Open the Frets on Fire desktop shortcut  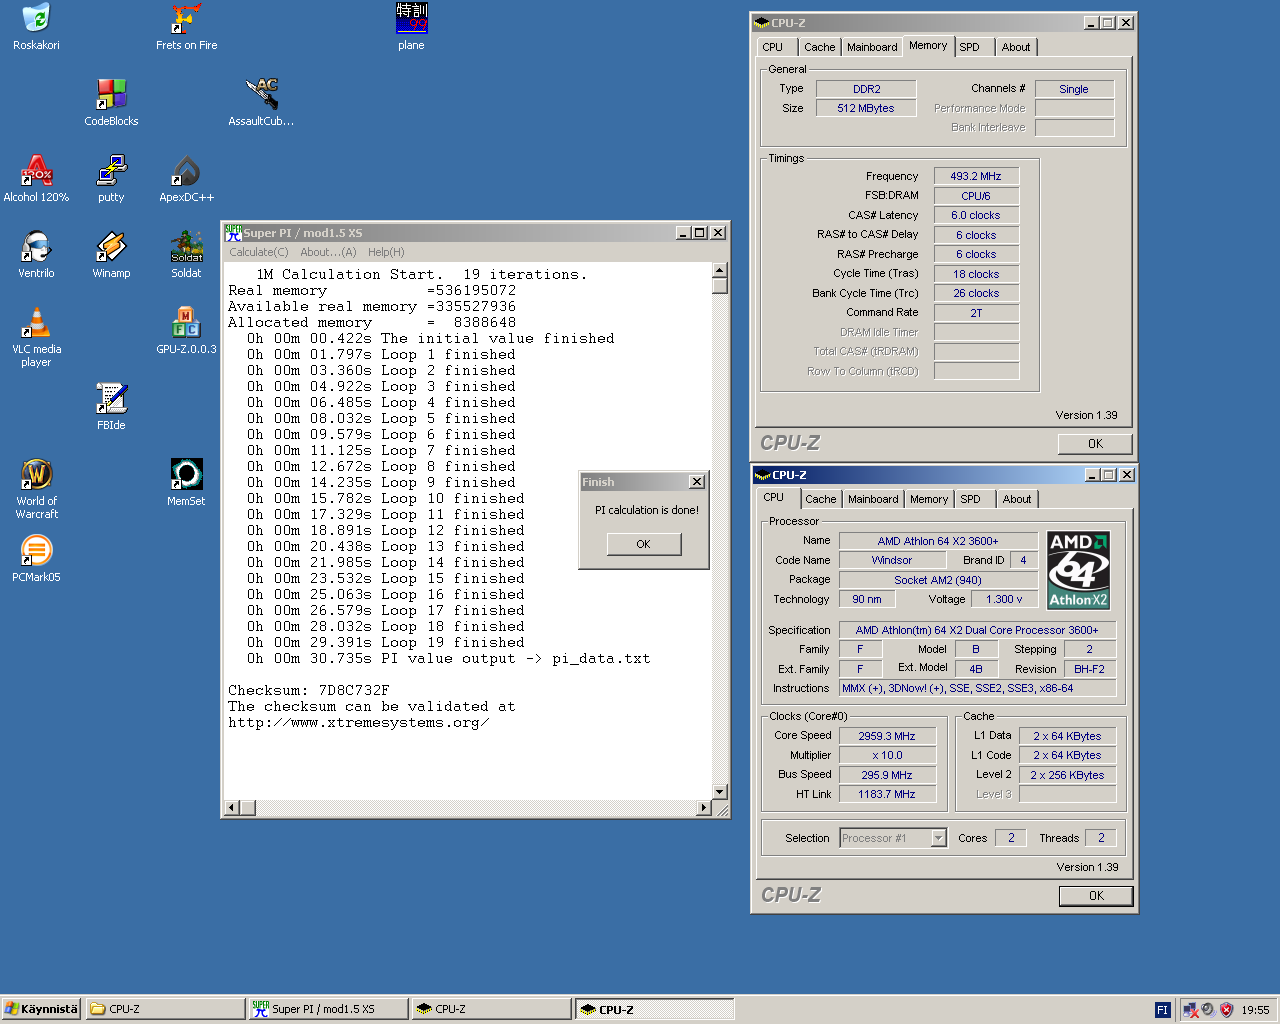pos(186,27)
